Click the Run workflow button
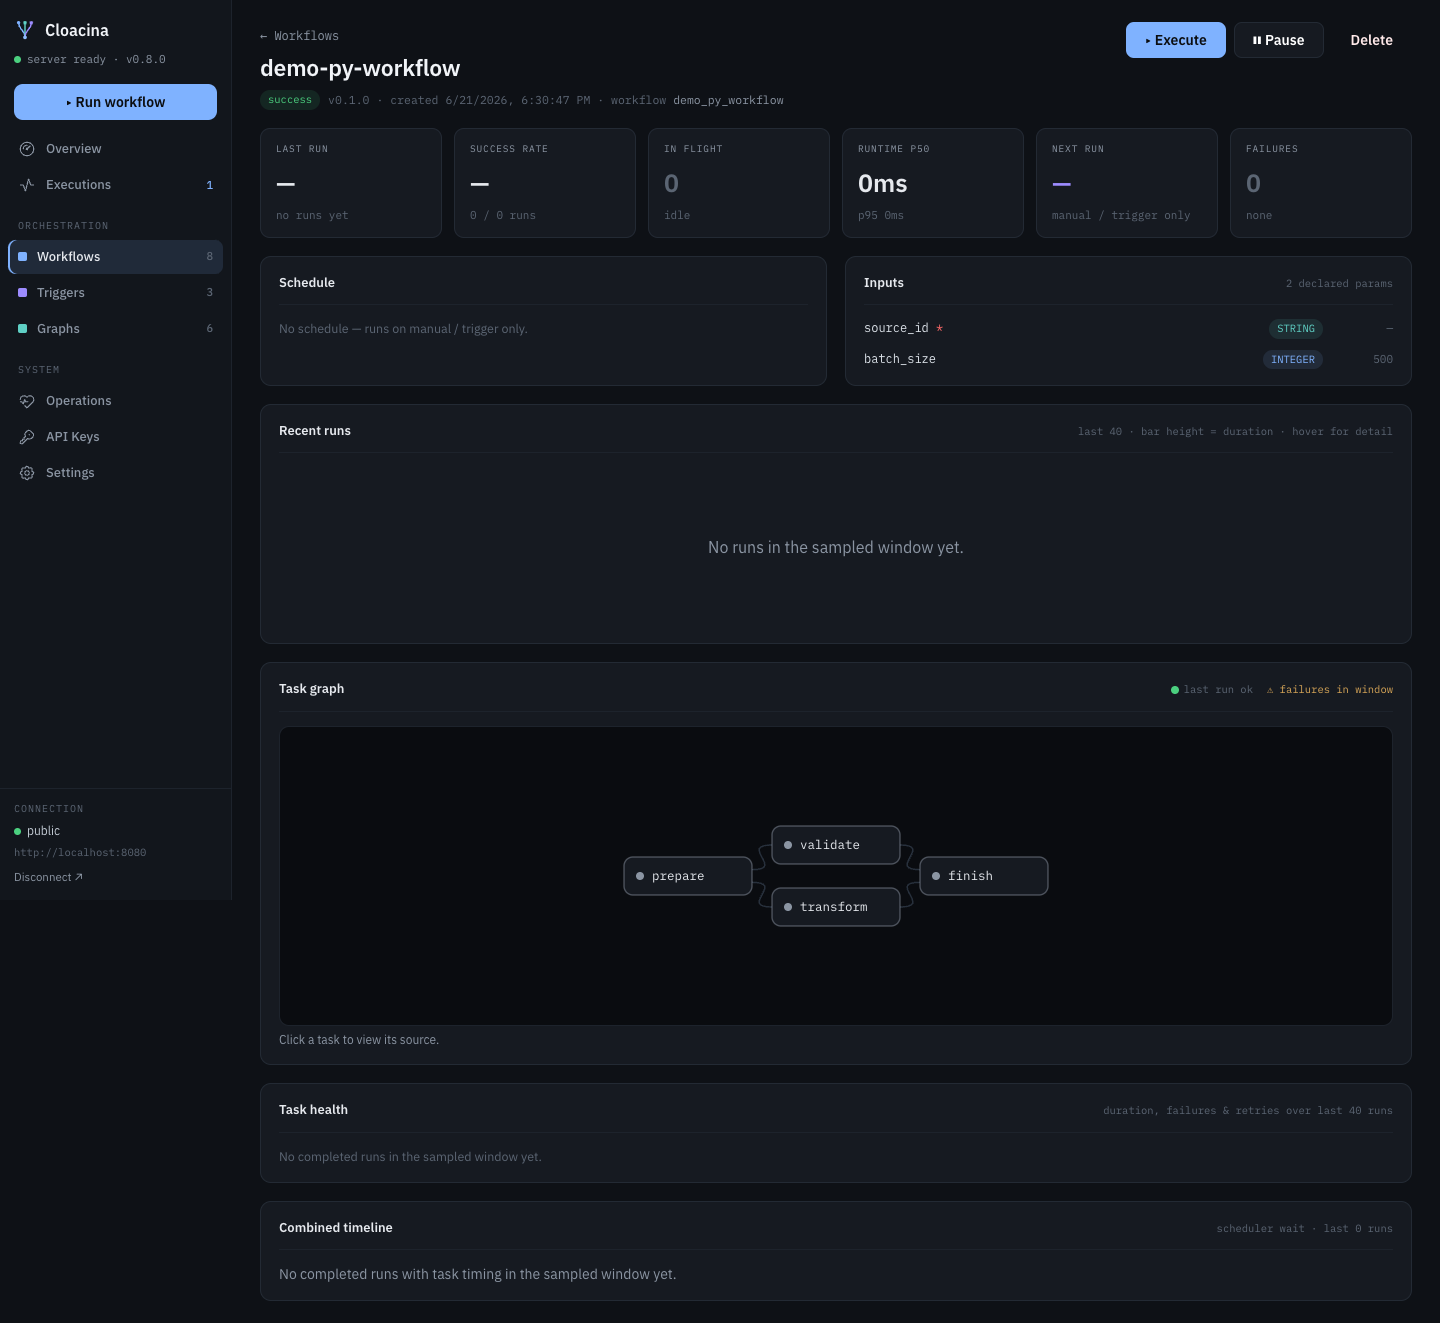The height and width of the screenshot is (1323, 1440). point(115,102)
